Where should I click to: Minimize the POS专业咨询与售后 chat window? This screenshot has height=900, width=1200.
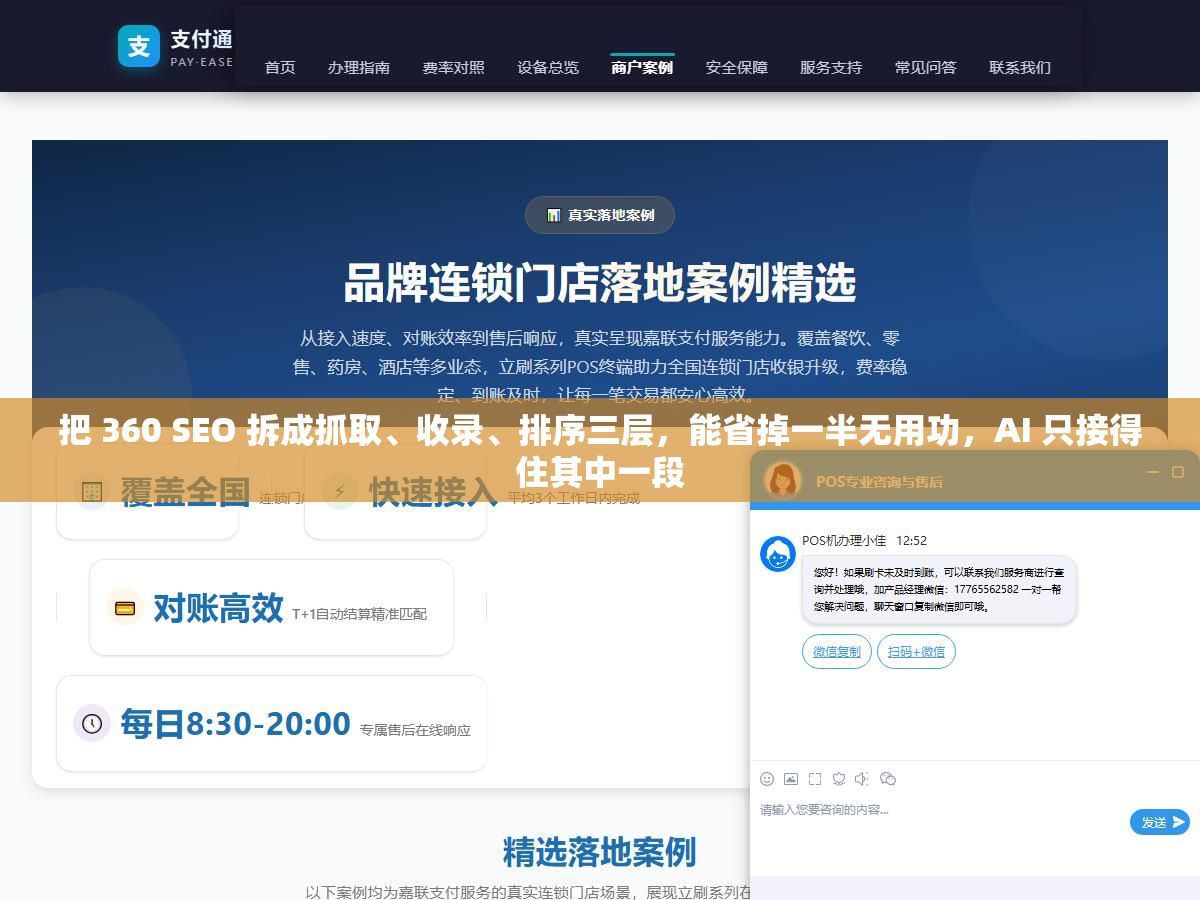tap(1152, 472)
